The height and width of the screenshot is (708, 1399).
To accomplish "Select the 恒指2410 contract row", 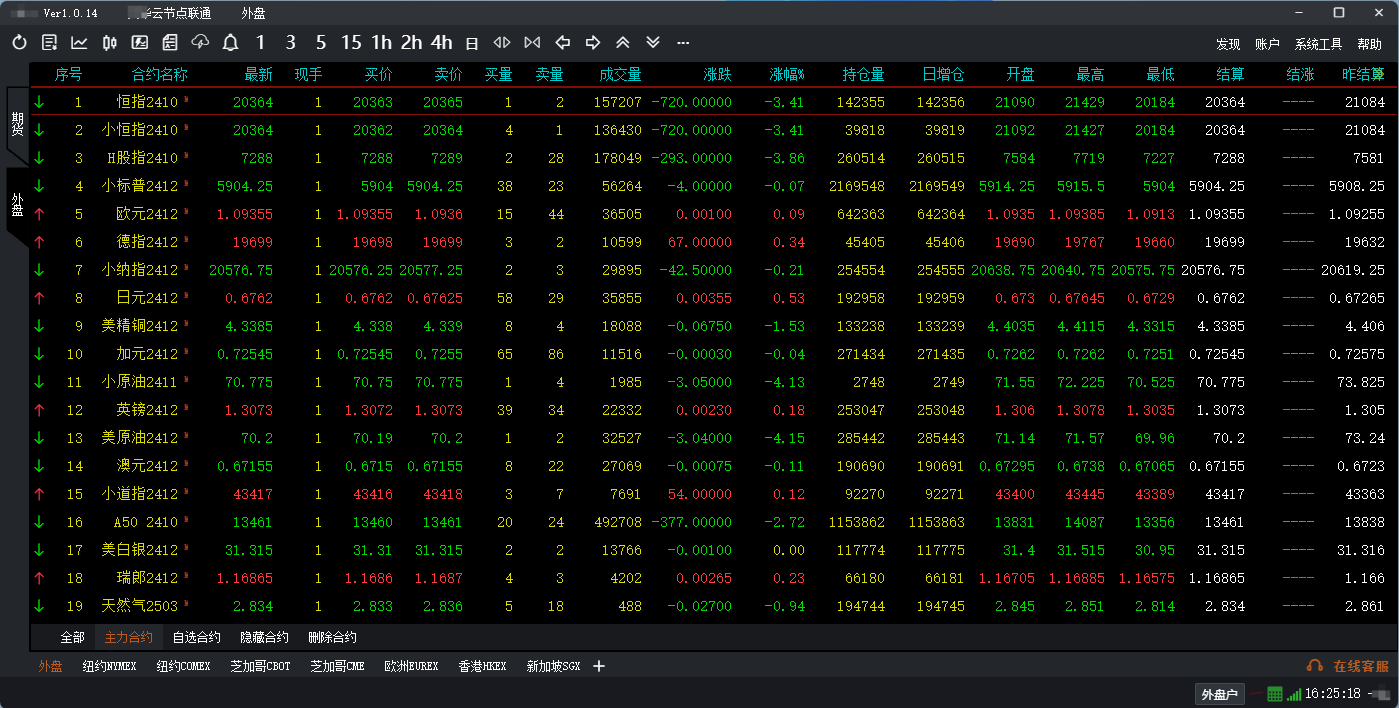I will coord(714,102).
